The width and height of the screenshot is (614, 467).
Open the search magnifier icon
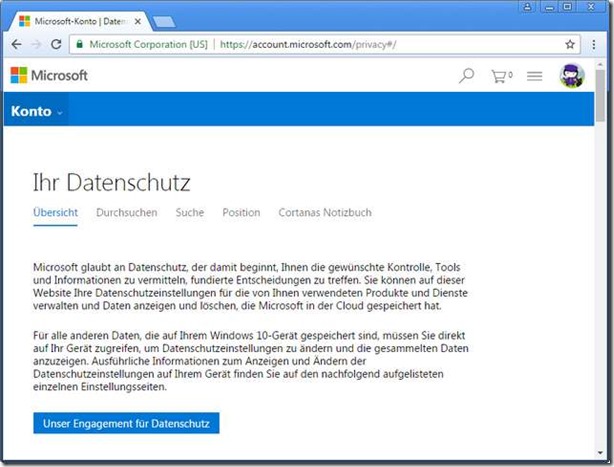pos(466,76)
